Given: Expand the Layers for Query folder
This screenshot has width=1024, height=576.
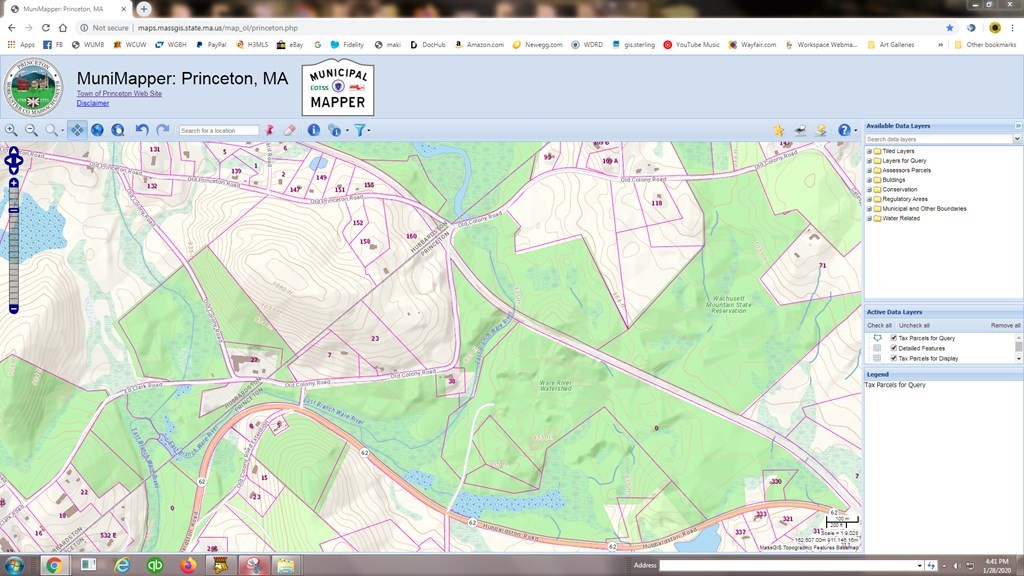Looking at the screenshot, I should point(869,161).
